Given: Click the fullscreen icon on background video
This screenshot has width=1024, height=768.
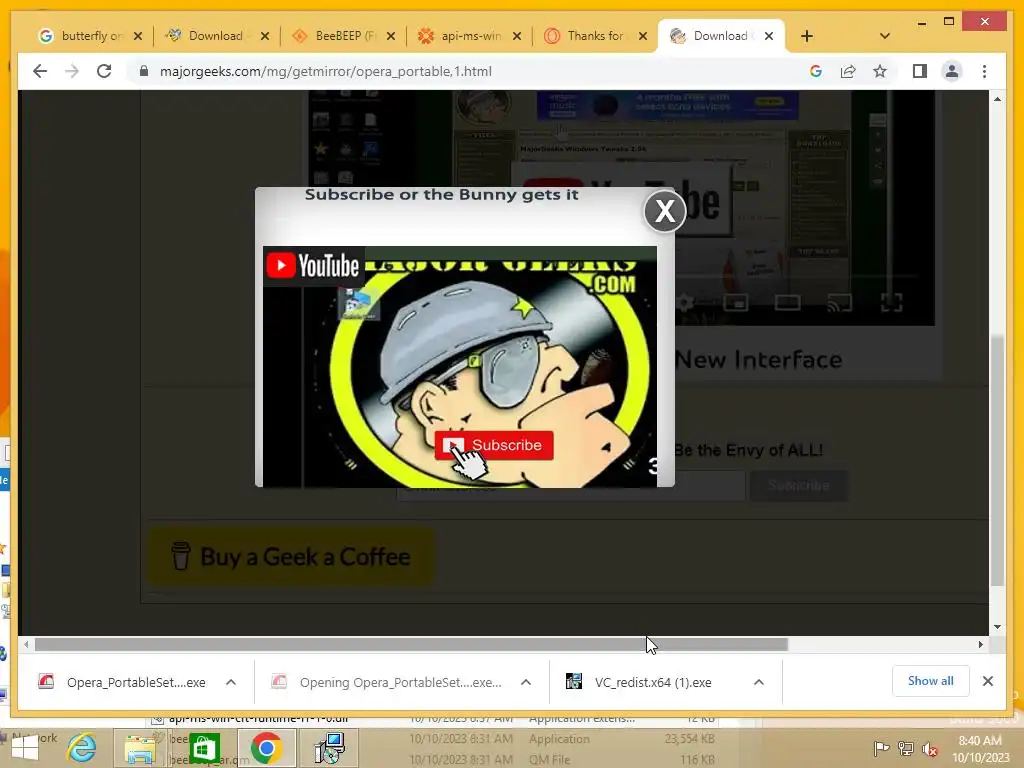Looking at the screenshot, I should (x=891, y=302).
